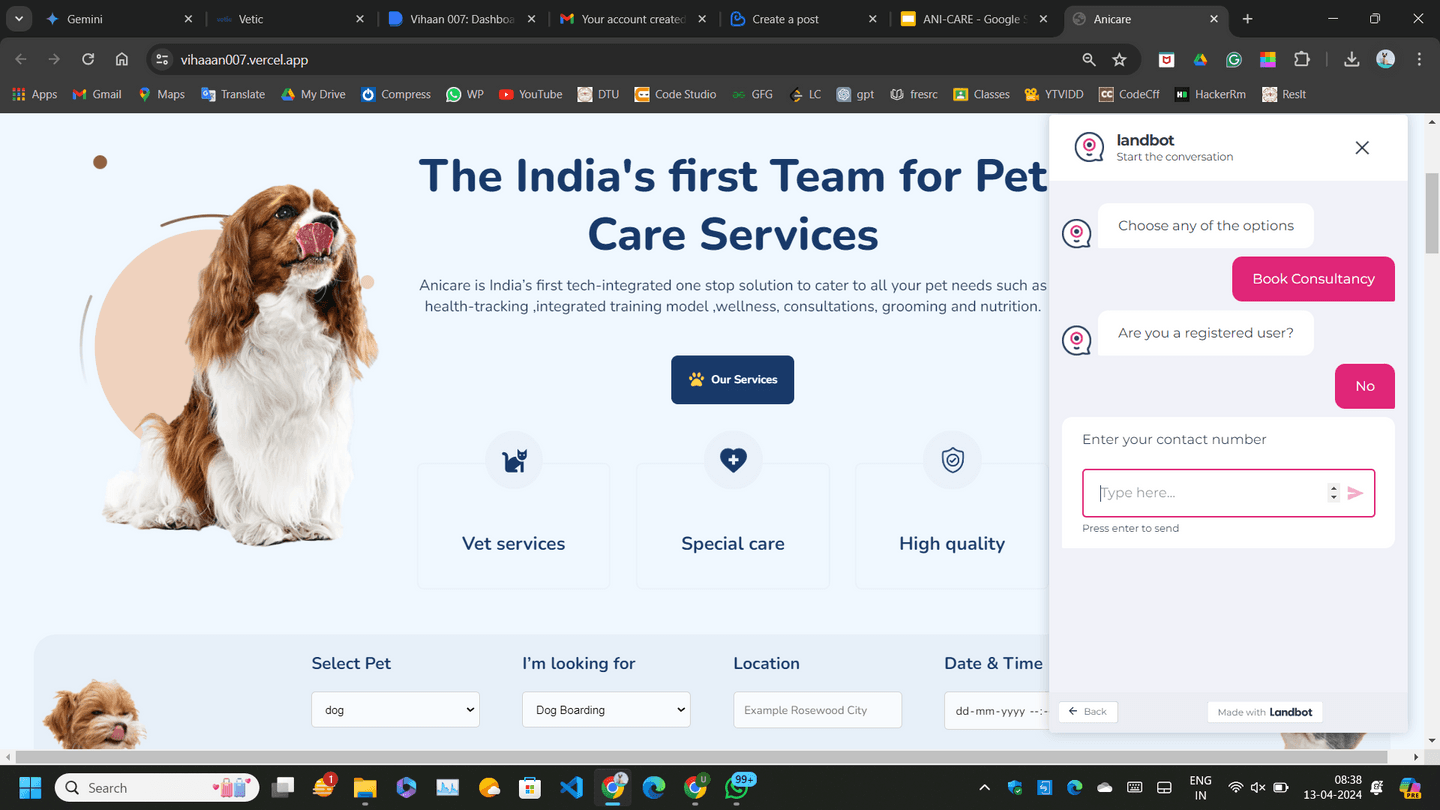Viewport: 1440px width, 810px height.
Task: Click the No reply bubble
Action: (1365, 386)
